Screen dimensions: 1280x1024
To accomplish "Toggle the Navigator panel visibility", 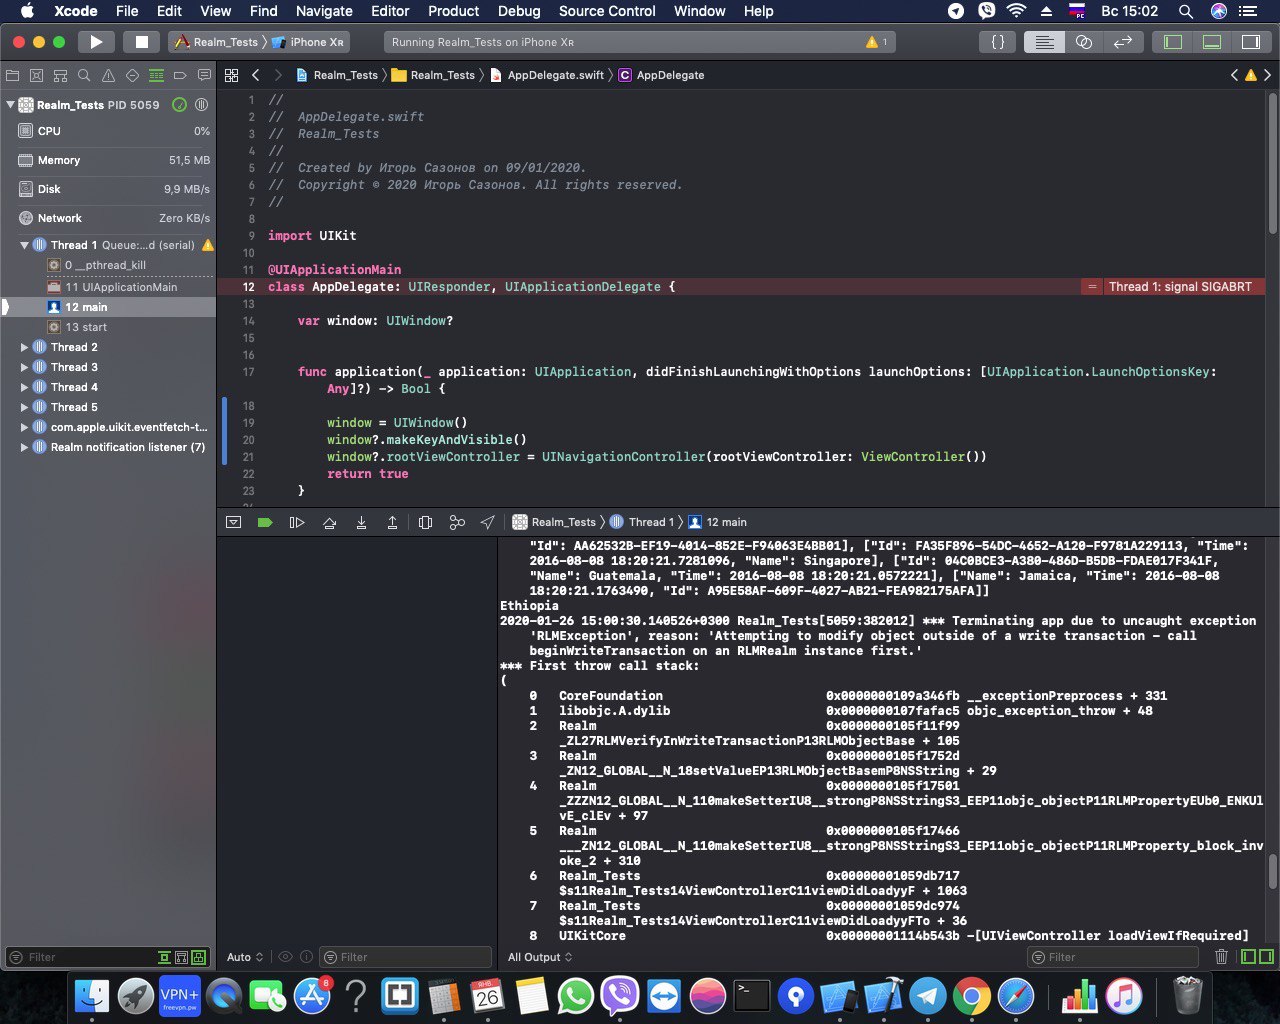I will coord(1173,42).
